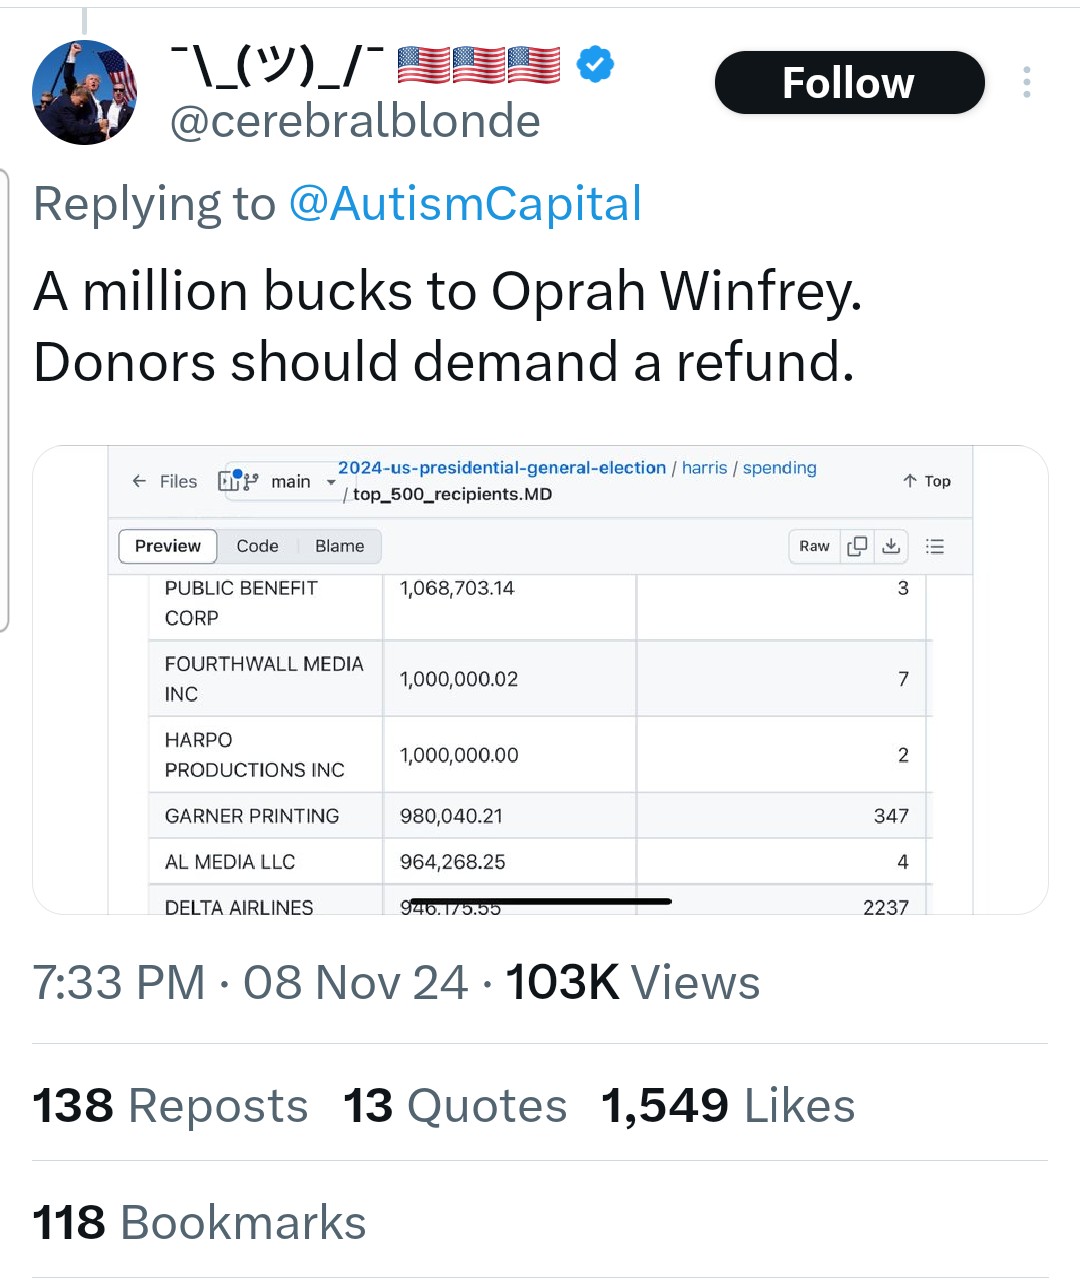Viewport: 1080px width, 1281px height.
Task: View the 138 Reposts list
Action: (170, 1106)
